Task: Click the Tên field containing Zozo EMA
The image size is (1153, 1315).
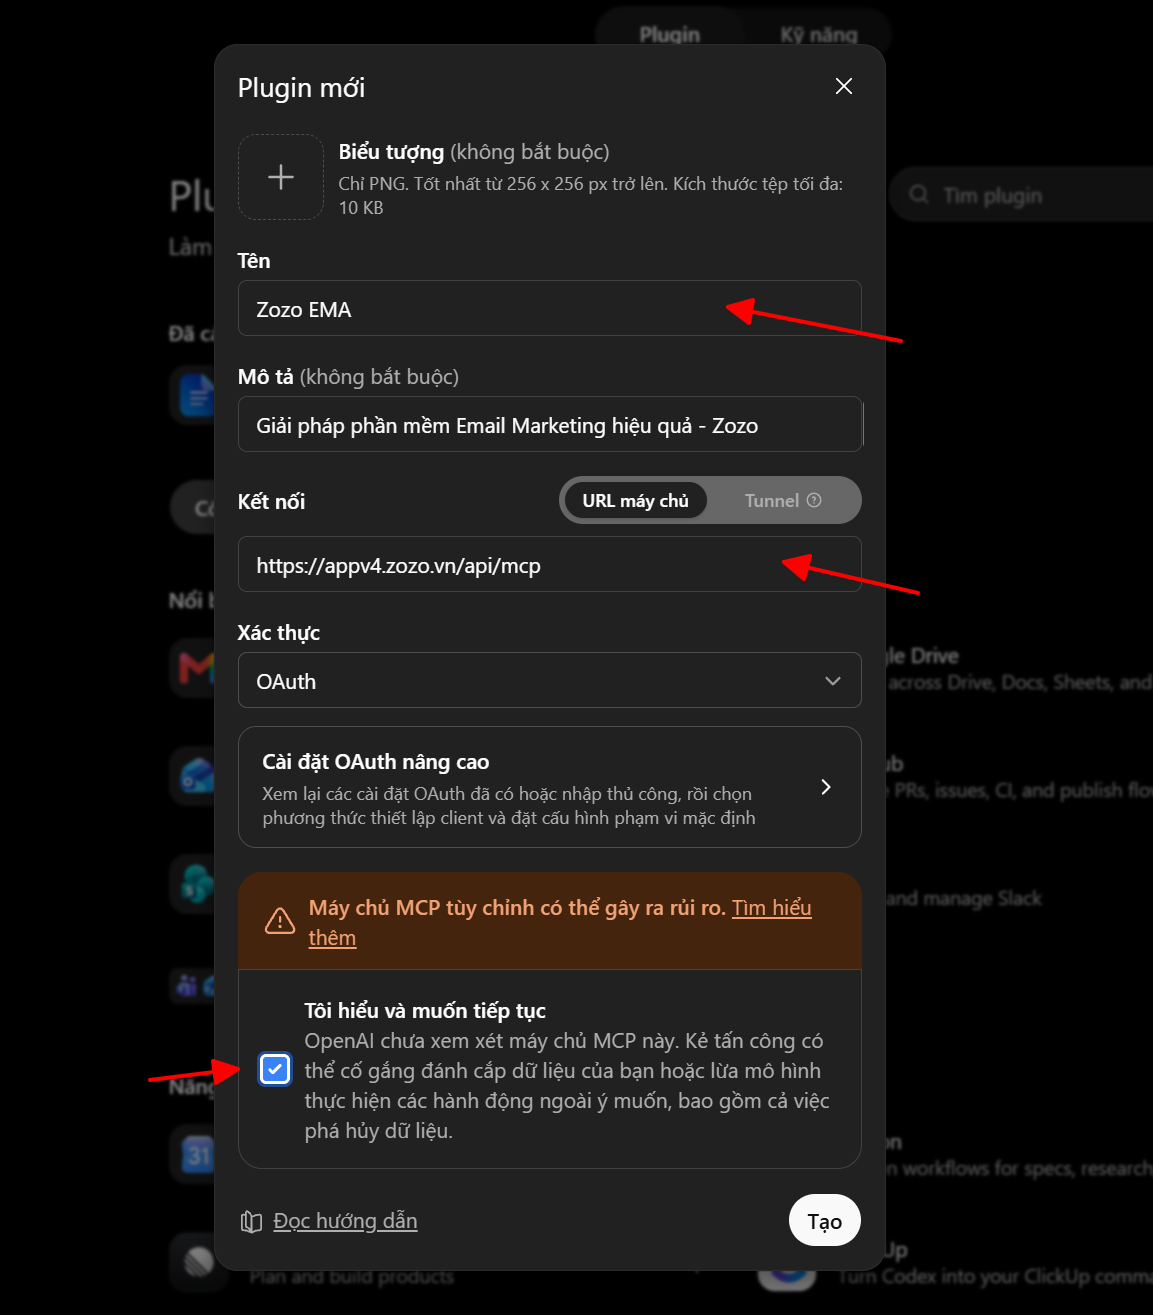Action: pos(549,308)
